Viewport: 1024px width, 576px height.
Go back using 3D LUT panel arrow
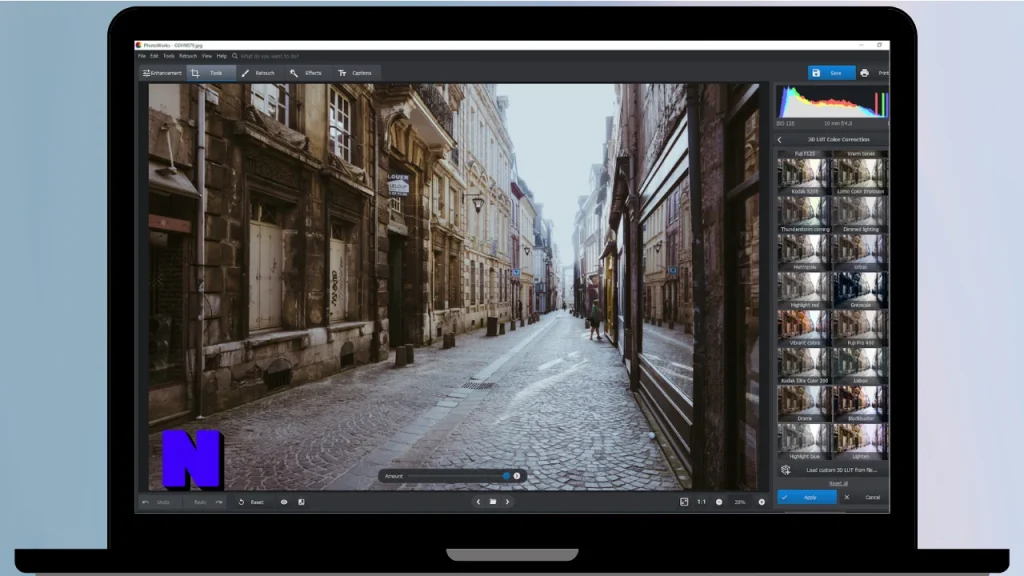779,140
